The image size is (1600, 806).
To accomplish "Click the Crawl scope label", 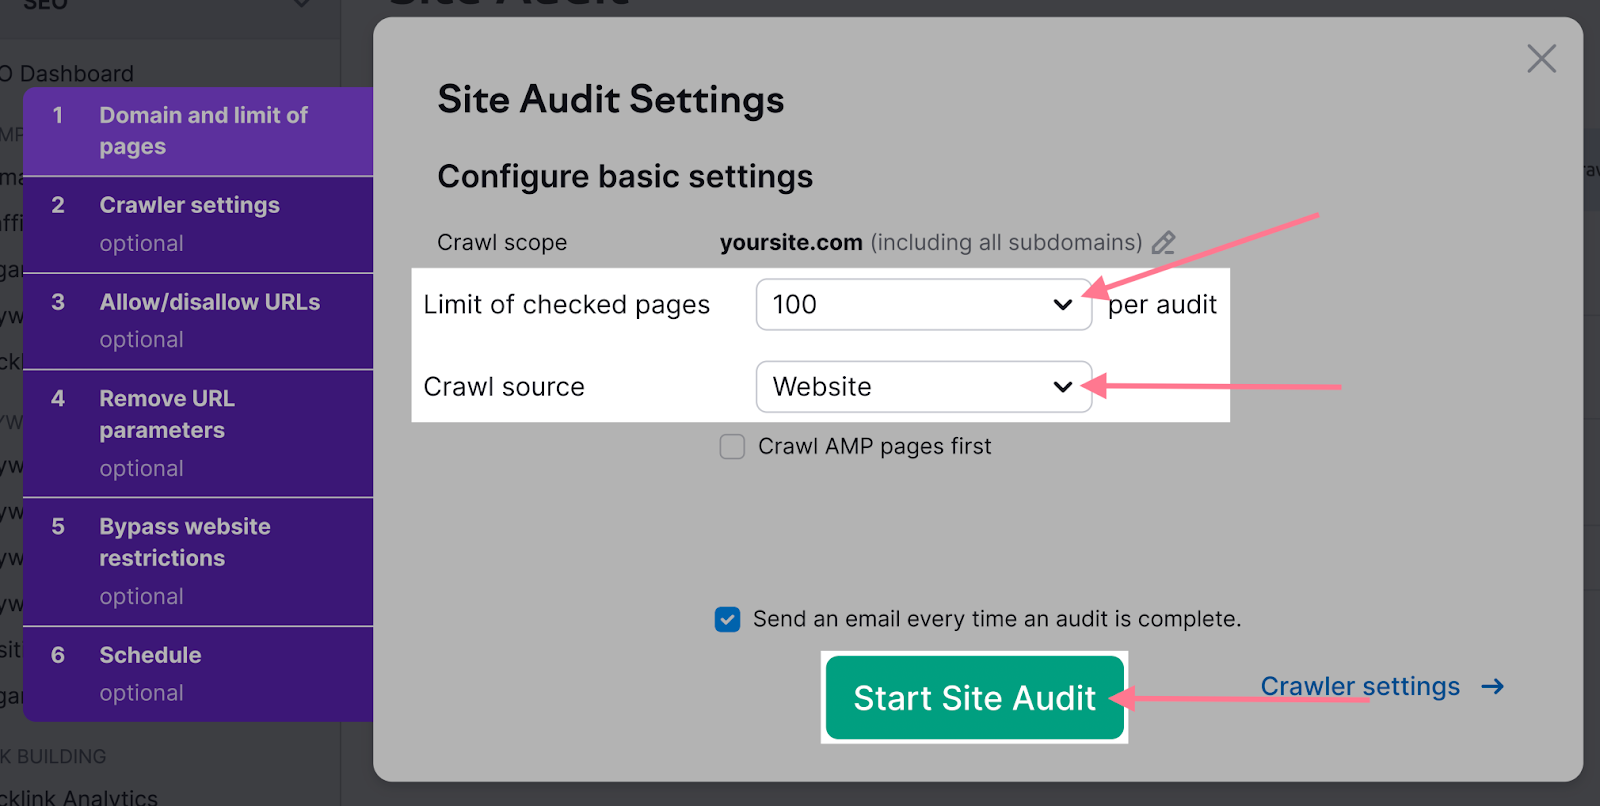I will [x=502, y=243].
